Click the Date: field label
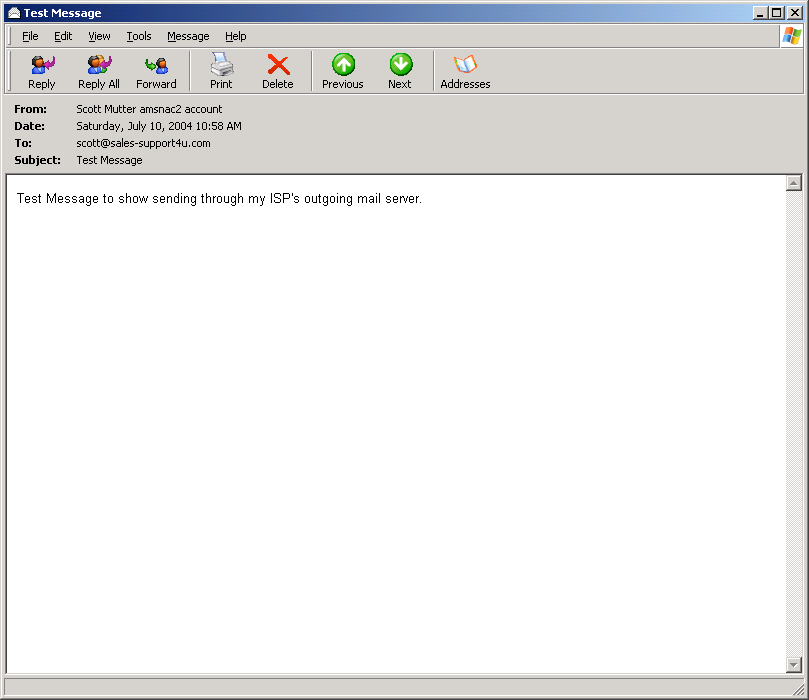The image size is (809, 700). tap(29, 126)
